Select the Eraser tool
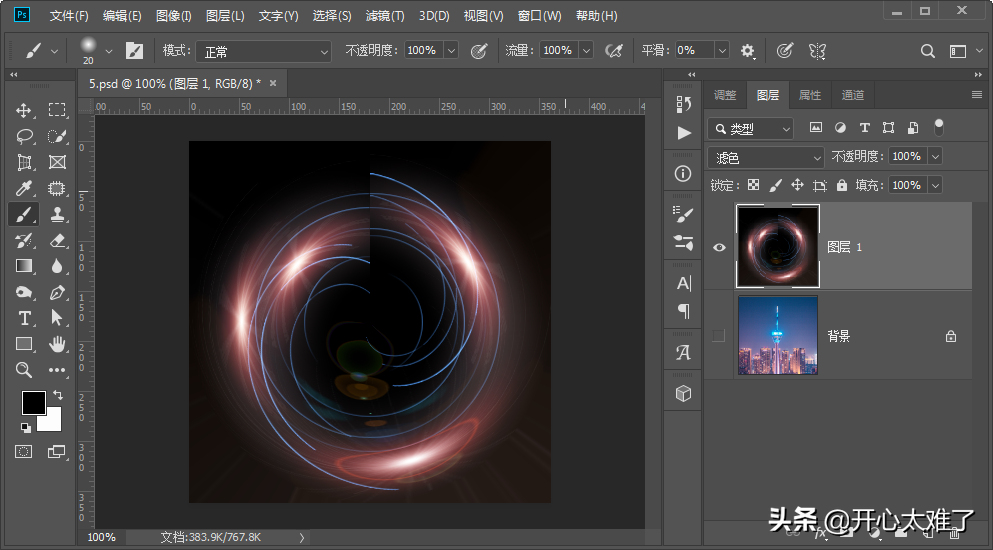This screenshot has width=993, height=550. click(x=57, y=240)
